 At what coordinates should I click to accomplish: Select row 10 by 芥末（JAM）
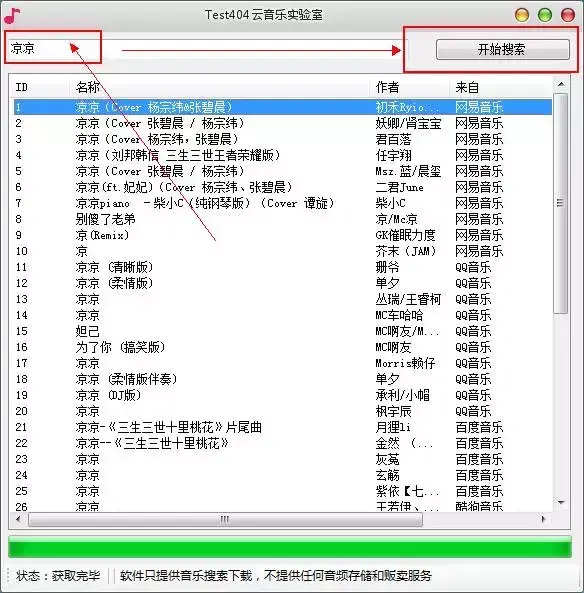(283, 251)
